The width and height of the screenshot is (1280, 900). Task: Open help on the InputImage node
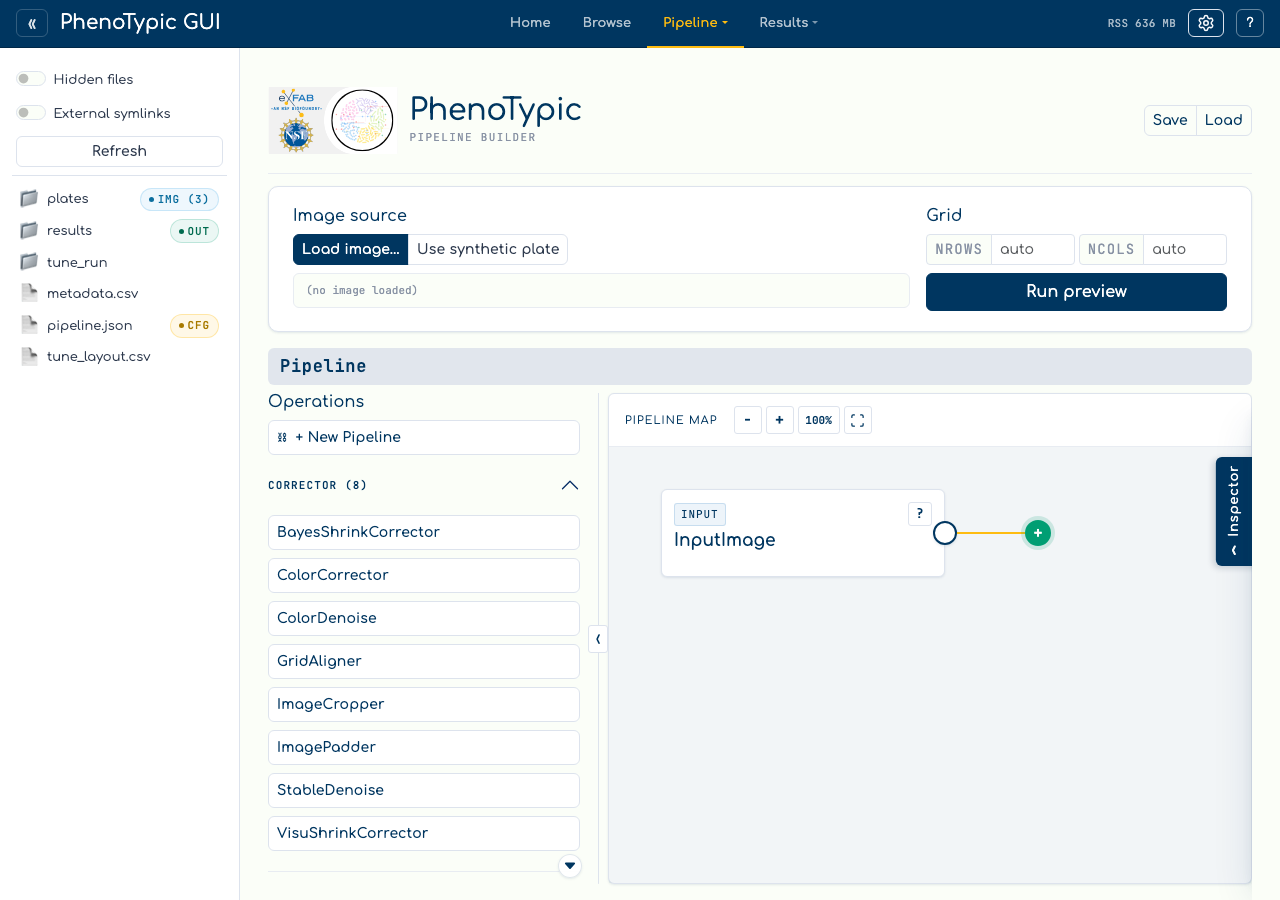click(x=920, y=514)
